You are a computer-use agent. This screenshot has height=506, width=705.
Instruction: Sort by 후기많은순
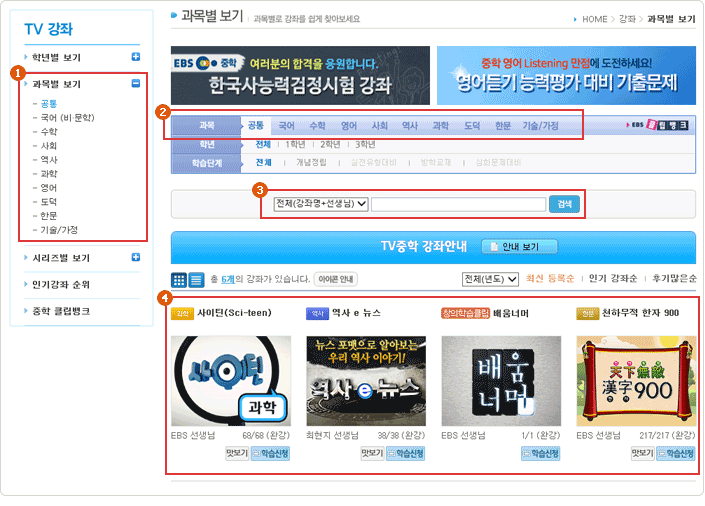pyautogui.click(x=674, y=279)
